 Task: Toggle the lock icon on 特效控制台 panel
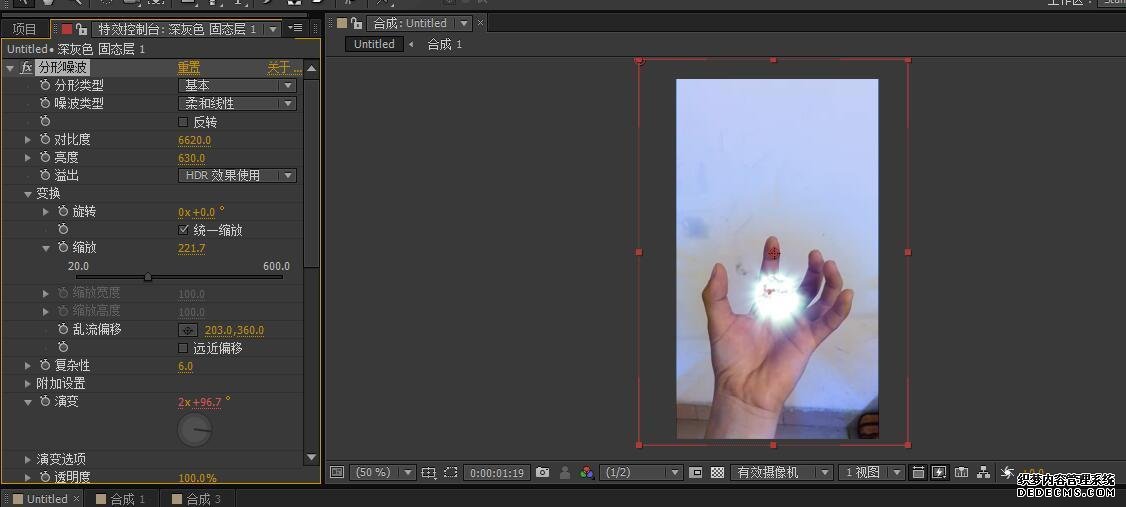click(x=81, y=29)
